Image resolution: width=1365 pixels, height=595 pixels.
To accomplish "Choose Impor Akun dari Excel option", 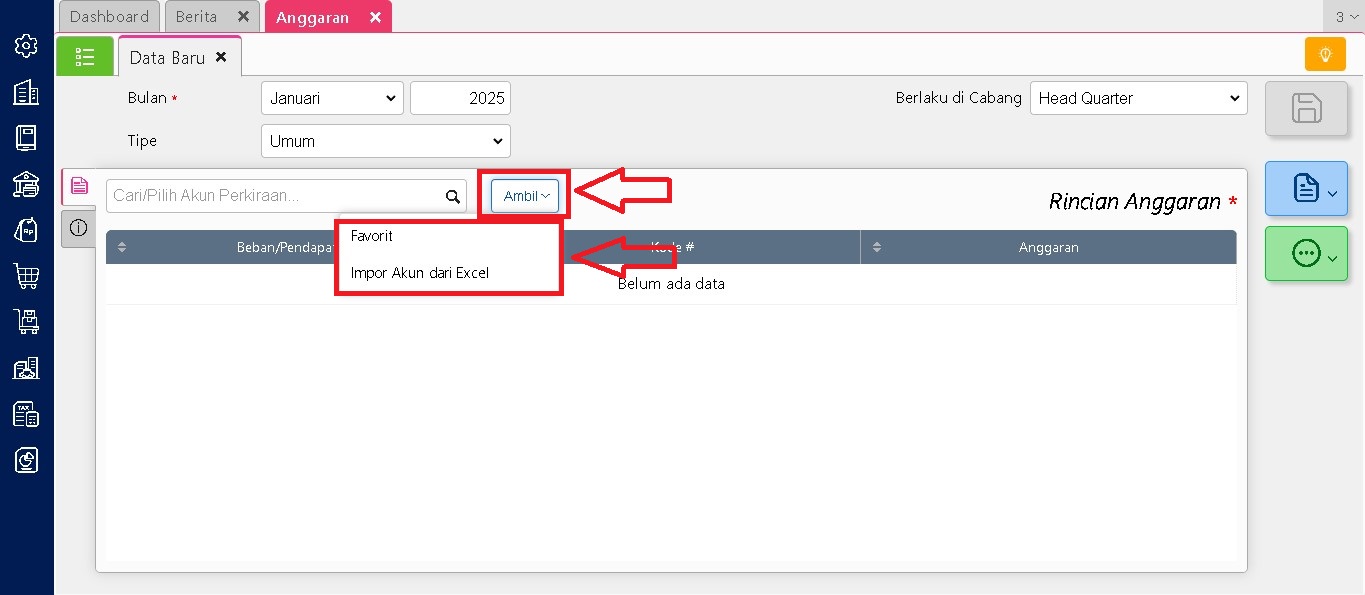I will (419, 272).
